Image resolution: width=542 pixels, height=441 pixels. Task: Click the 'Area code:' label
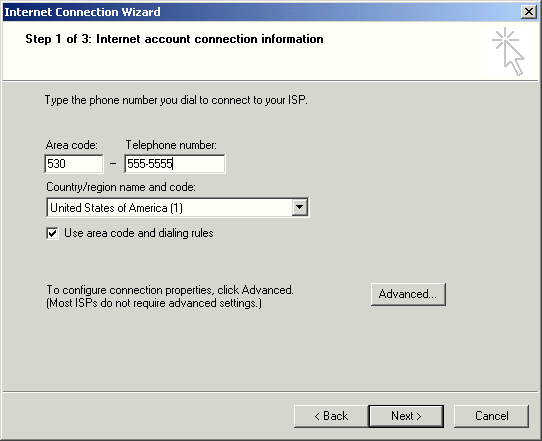[72, 145]
